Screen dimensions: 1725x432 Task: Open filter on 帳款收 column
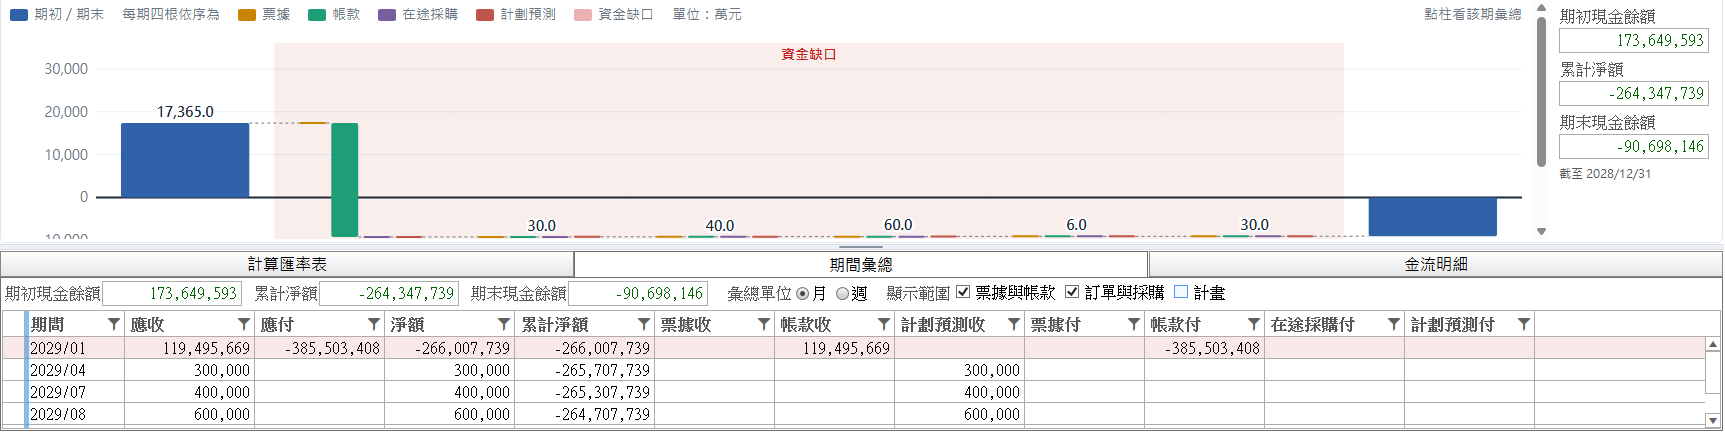[883, 324]
